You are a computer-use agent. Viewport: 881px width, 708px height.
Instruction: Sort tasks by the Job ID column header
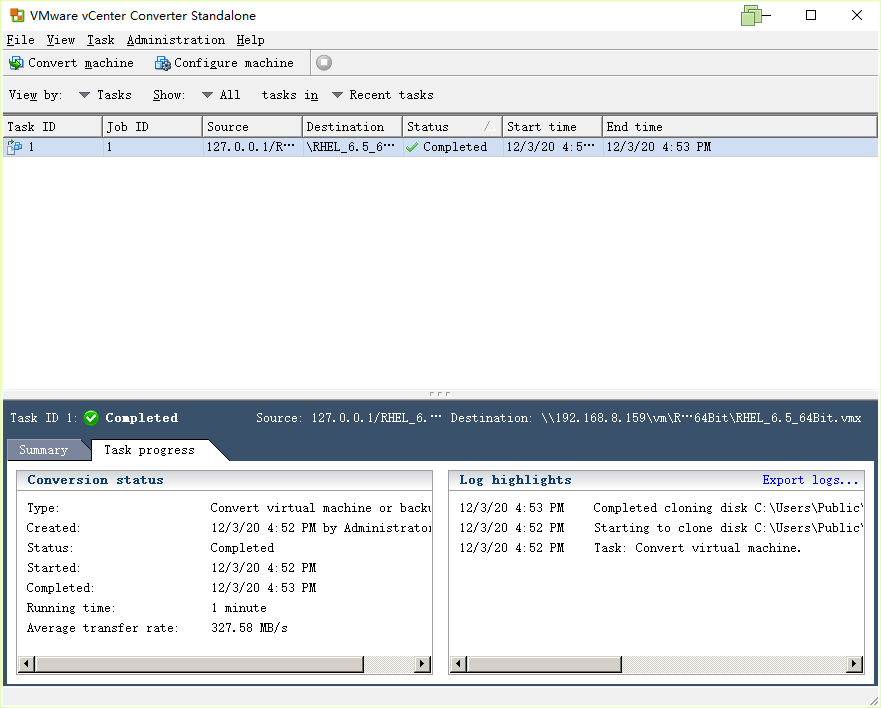click(153, 127)
